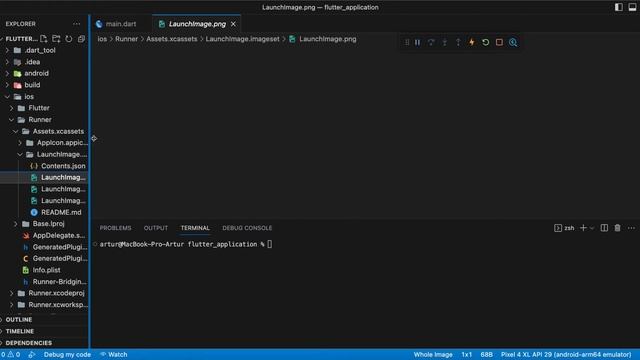
Task: Restart the debug session
Action: pyautogui.click(x=485, y=42)
